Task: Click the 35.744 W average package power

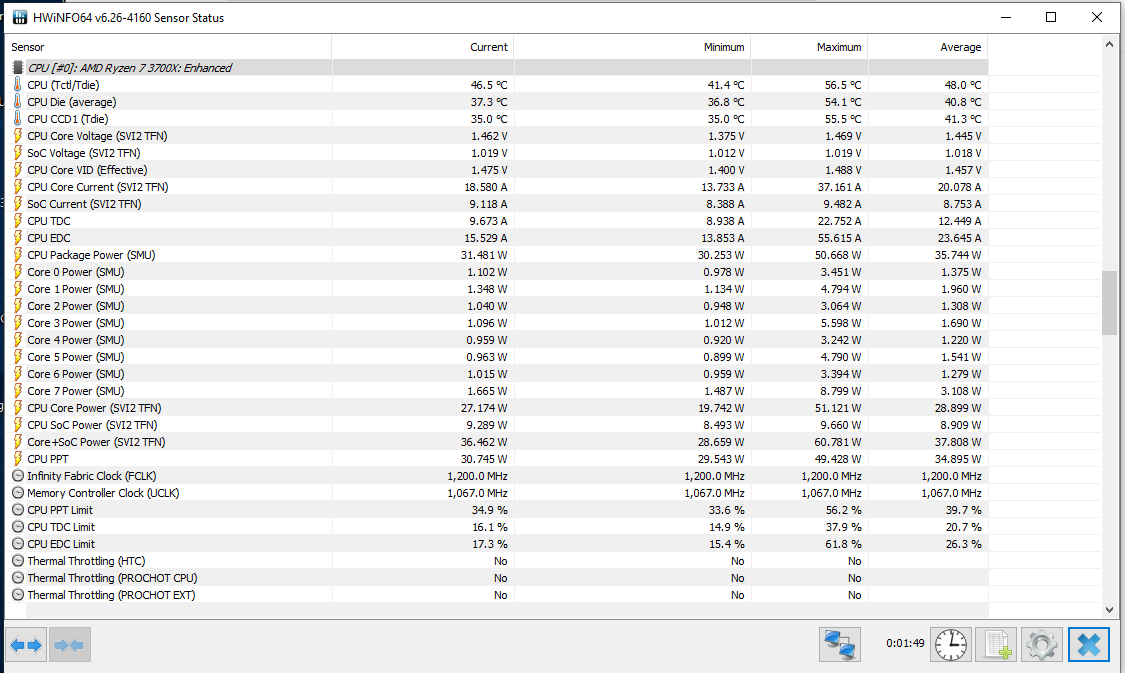Action: click(x=958, y=255)
